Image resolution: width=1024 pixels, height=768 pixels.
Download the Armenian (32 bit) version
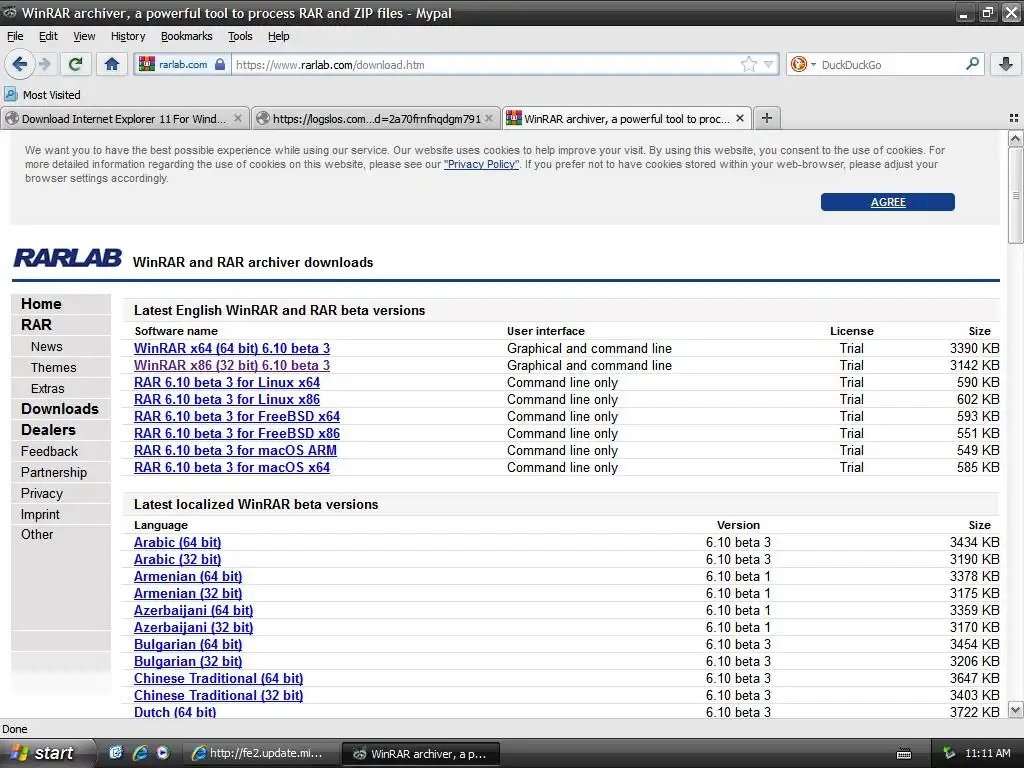point(187,593)
